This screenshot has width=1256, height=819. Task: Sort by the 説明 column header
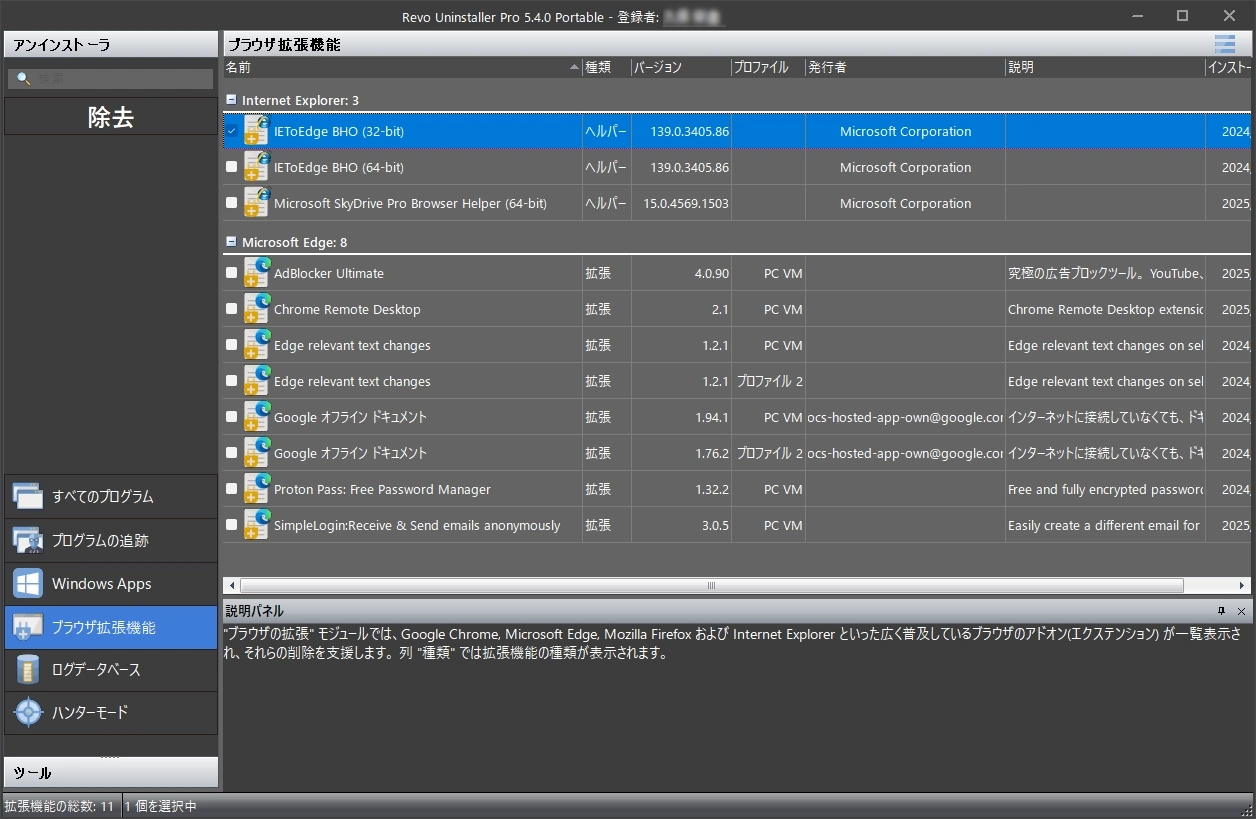pyautogui.click(x=1105, y=67)
